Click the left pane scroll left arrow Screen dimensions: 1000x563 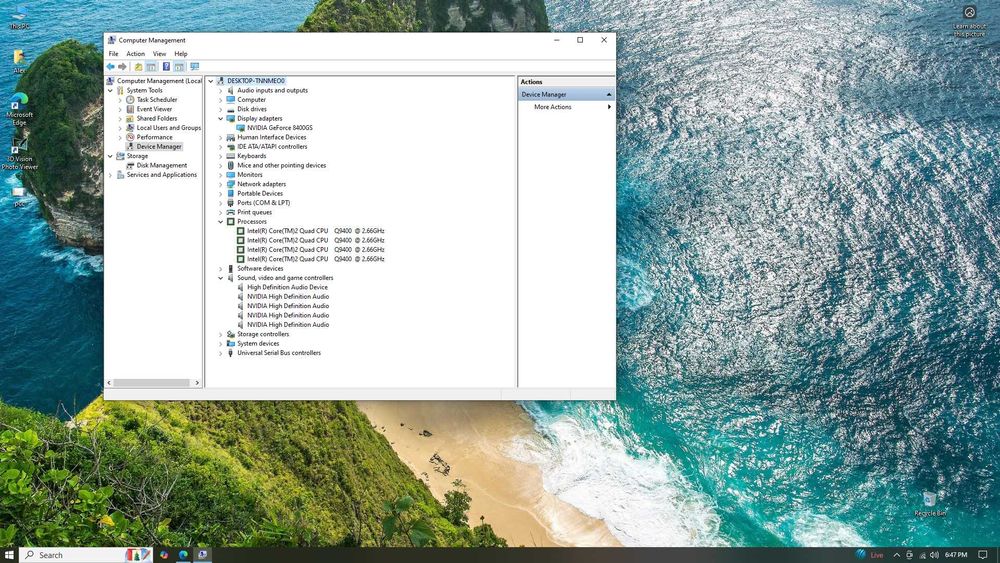(x=109, y=383)
